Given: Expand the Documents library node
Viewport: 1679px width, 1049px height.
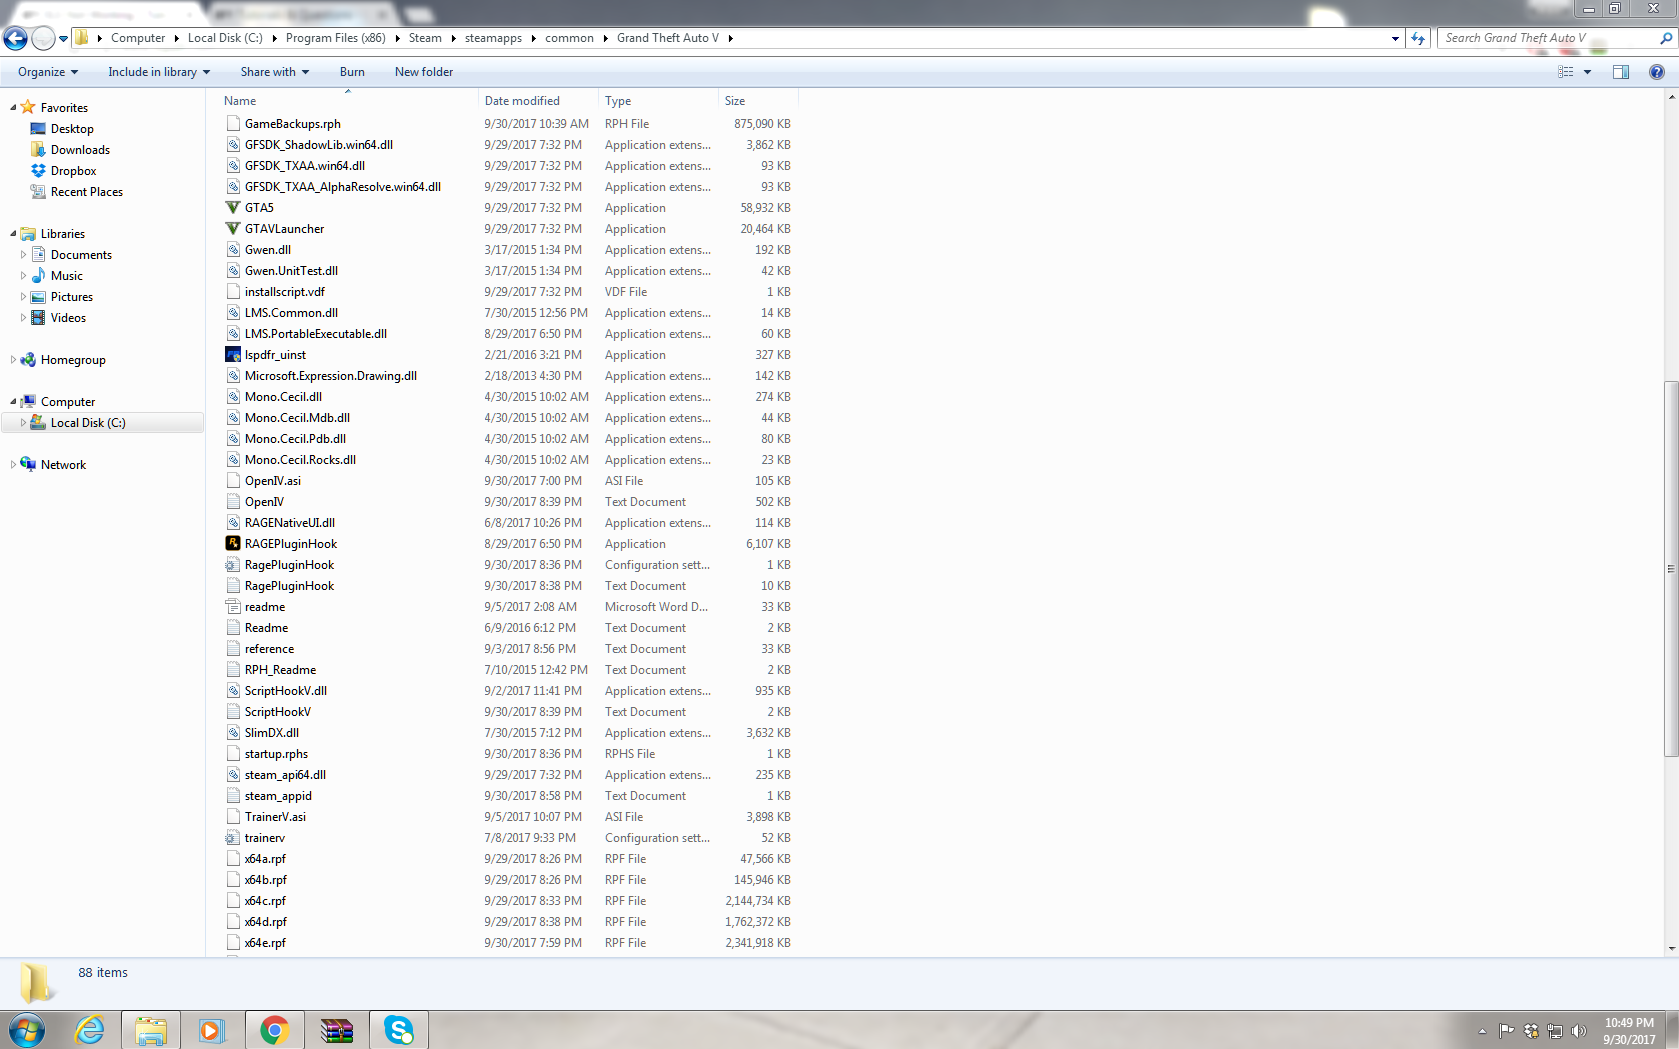Looking at the screenshot, I should click(23, 255).
